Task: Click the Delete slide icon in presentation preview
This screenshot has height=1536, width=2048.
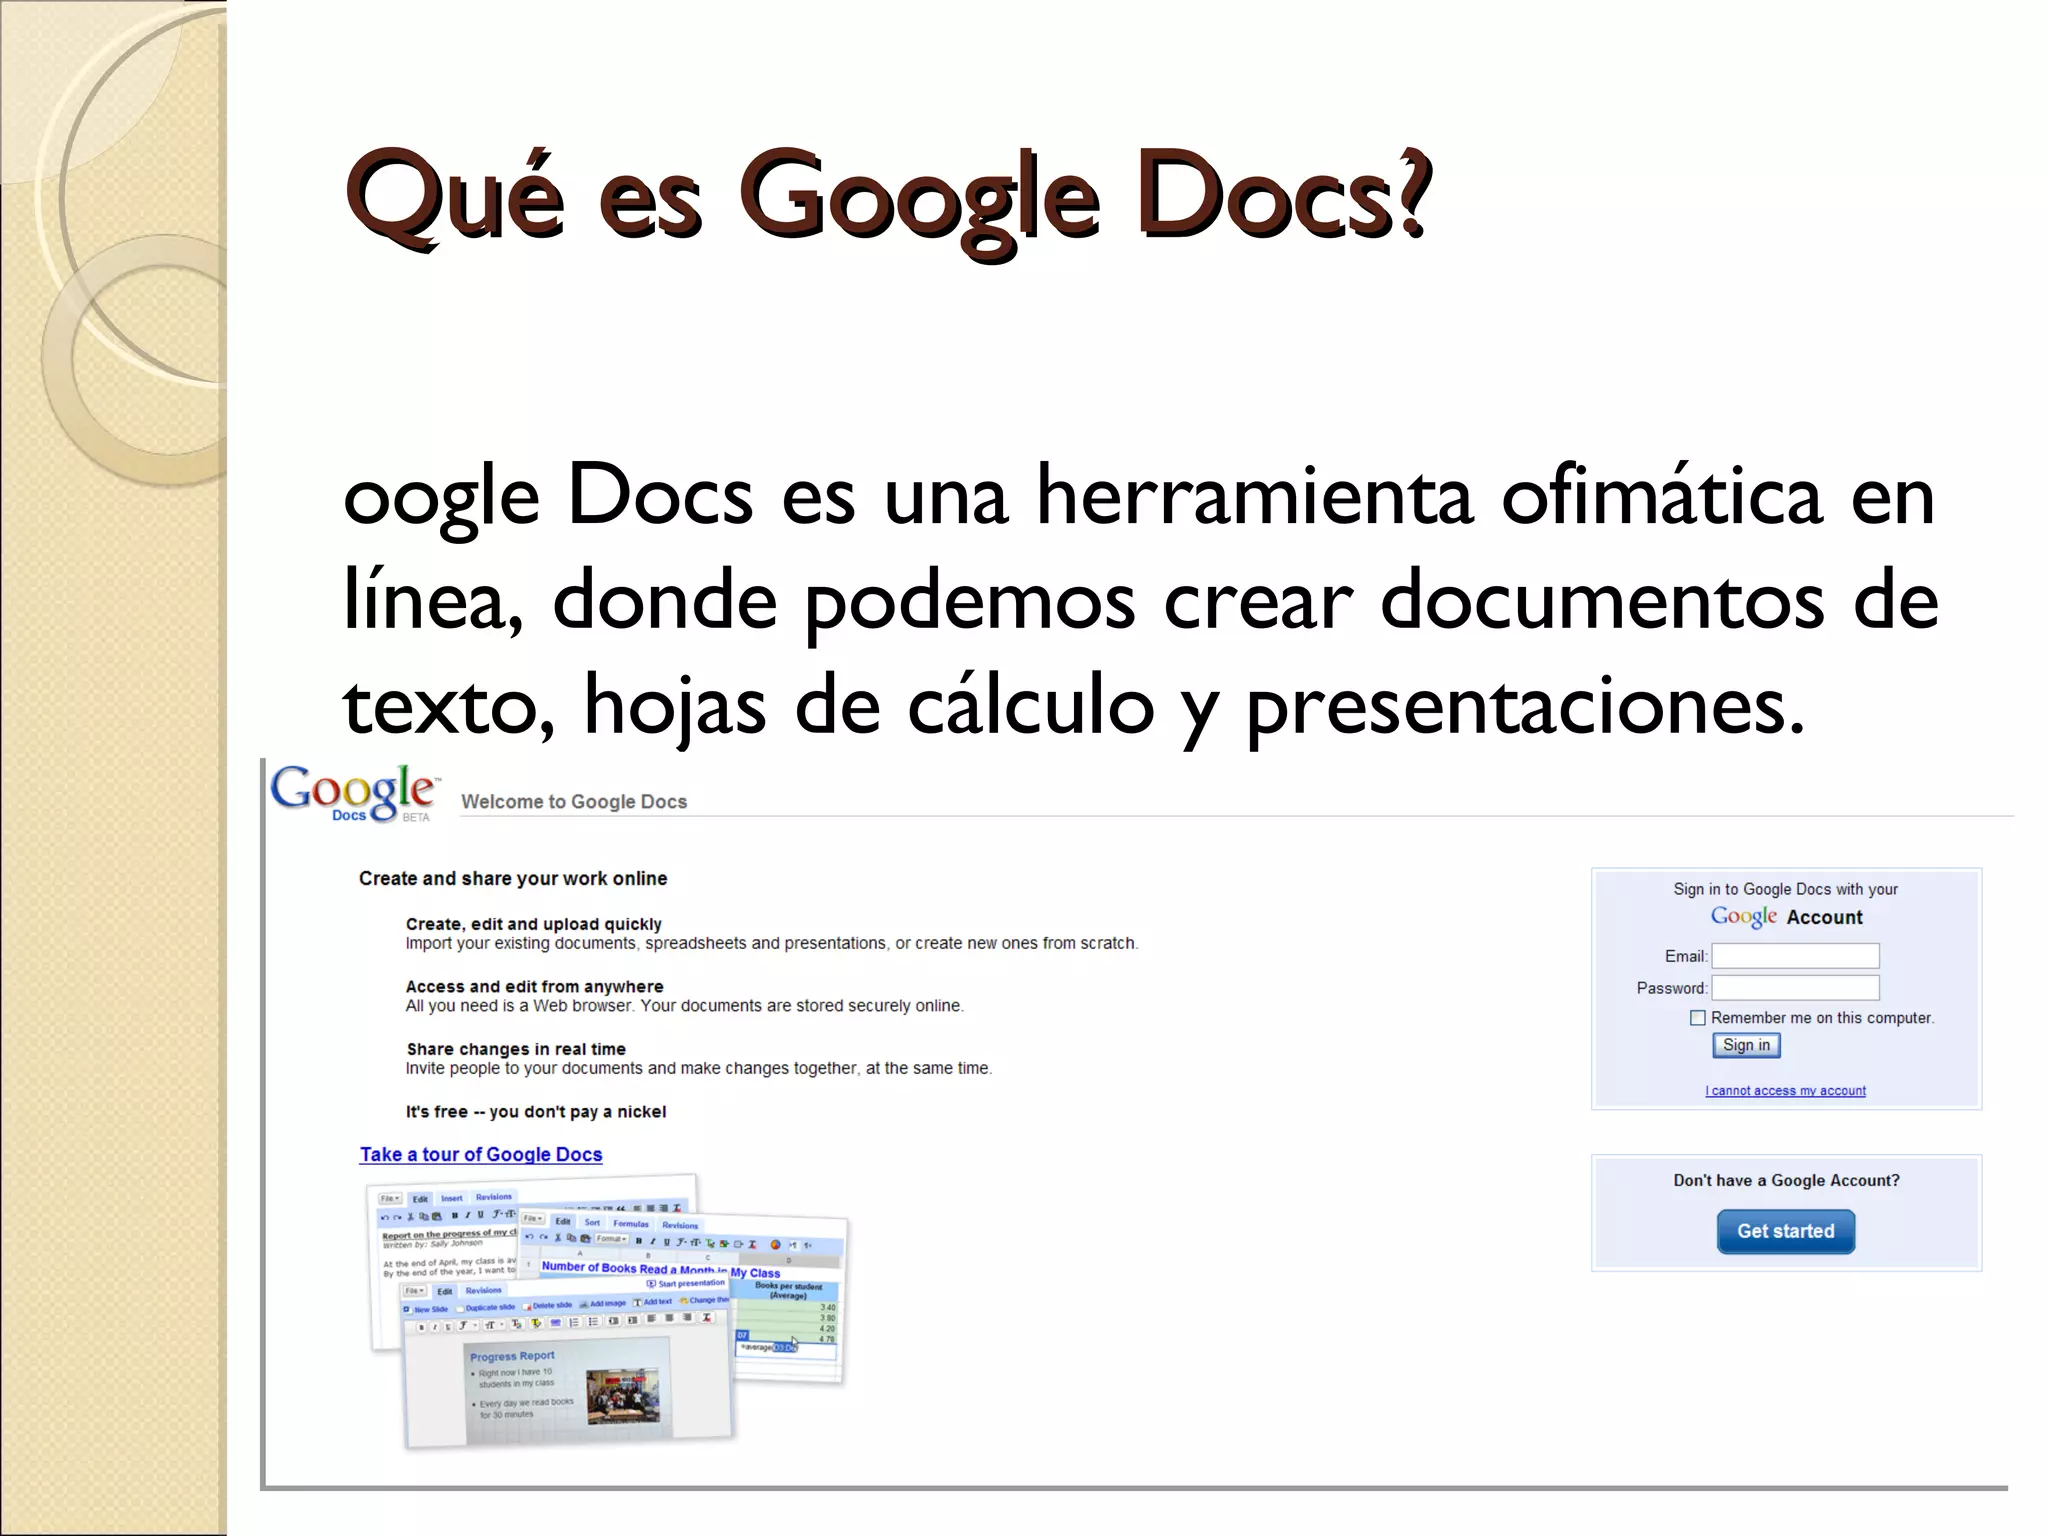Action: pos(527,1306)
